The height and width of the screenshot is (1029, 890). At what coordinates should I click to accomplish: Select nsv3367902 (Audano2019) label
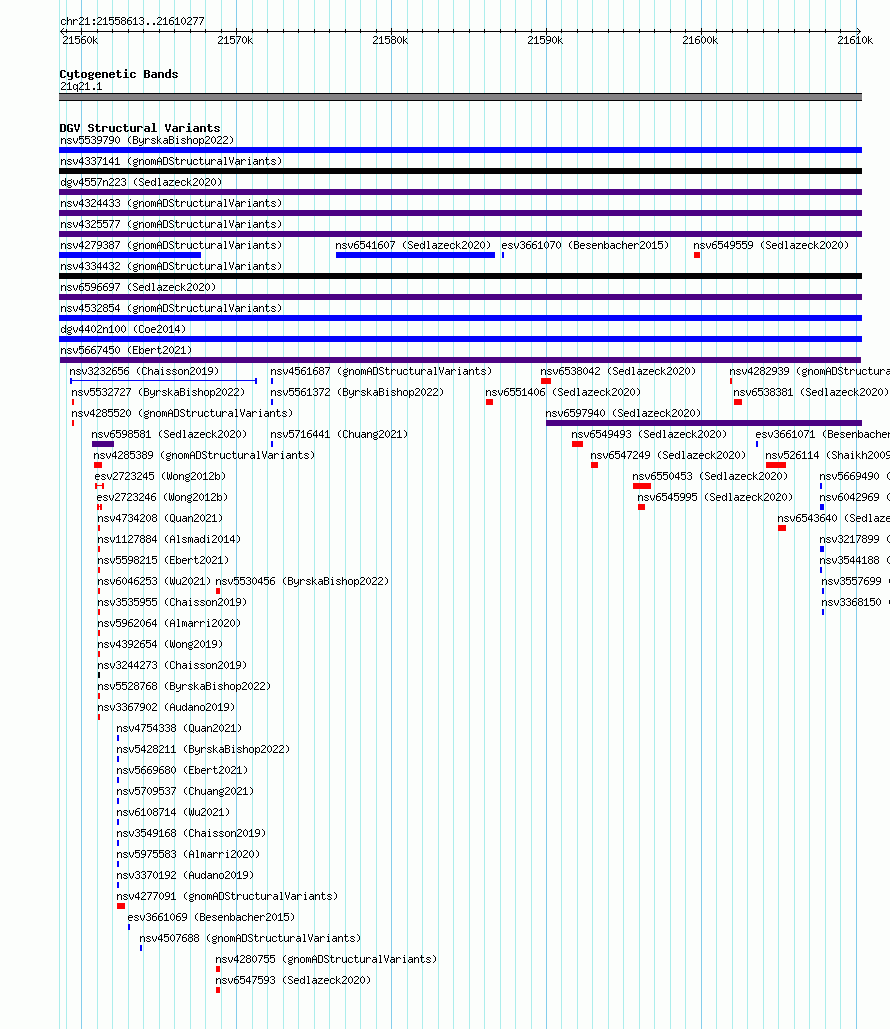[x=165, y=707]
